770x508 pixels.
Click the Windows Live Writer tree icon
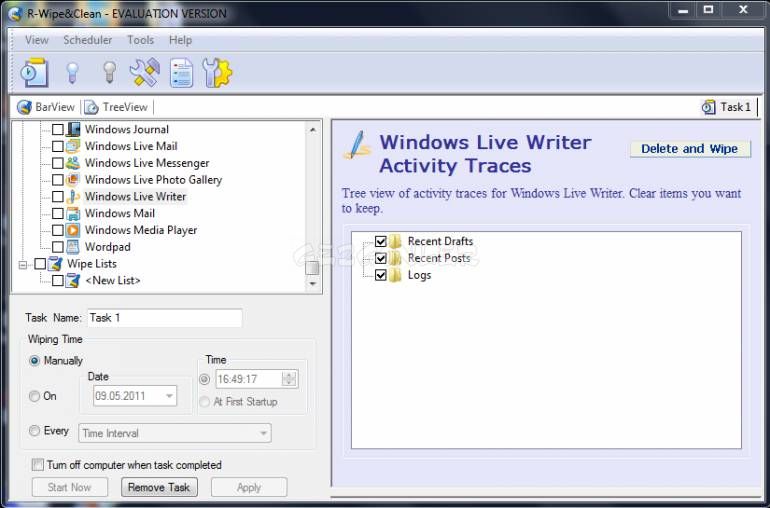coord(73,197)
